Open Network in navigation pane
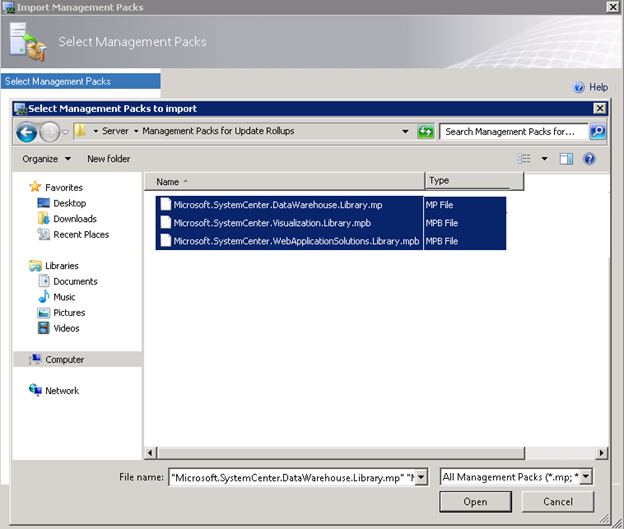624x529 pixels. (62, 391)
